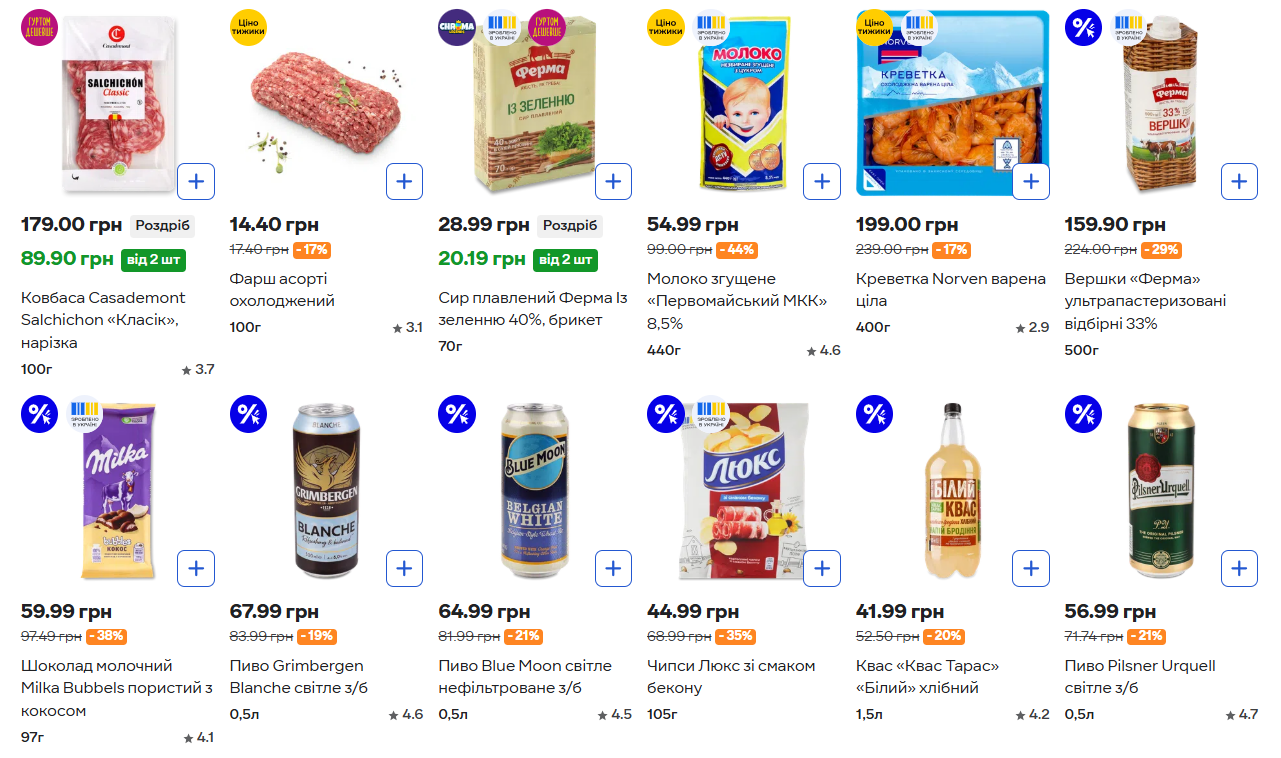Screen dimensions: 1281x758
Task: Add Ферма processed cheese to cart
Action: tap(613, 182)
